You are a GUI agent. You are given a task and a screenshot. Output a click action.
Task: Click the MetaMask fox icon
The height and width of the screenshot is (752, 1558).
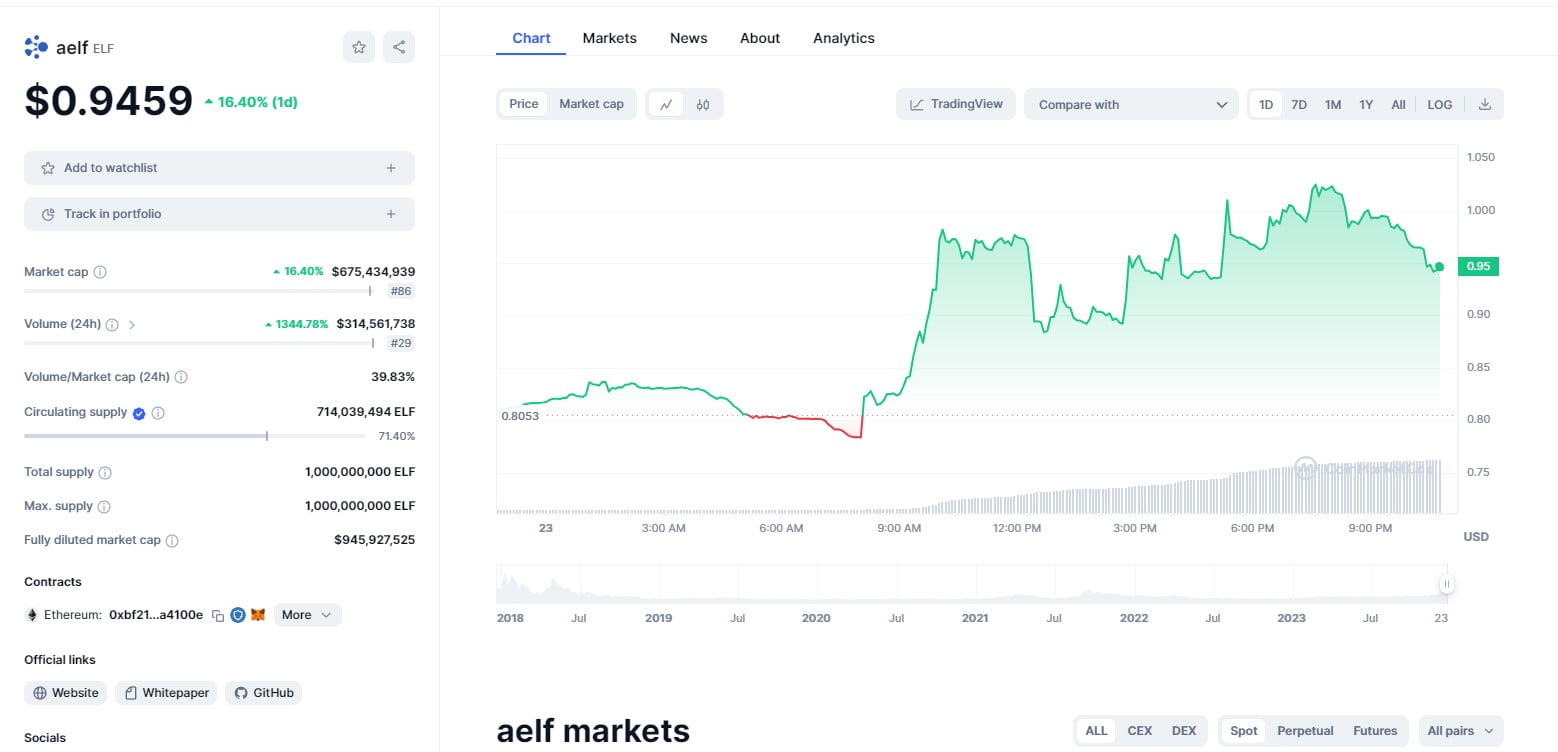[x=258, y=615]
